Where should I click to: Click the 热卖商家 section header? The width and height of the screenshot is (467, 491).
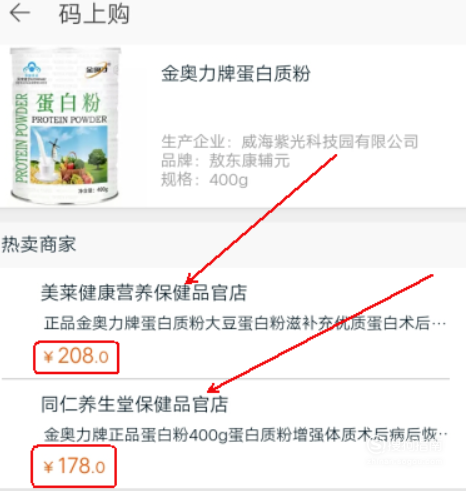[x=39, y=244]
